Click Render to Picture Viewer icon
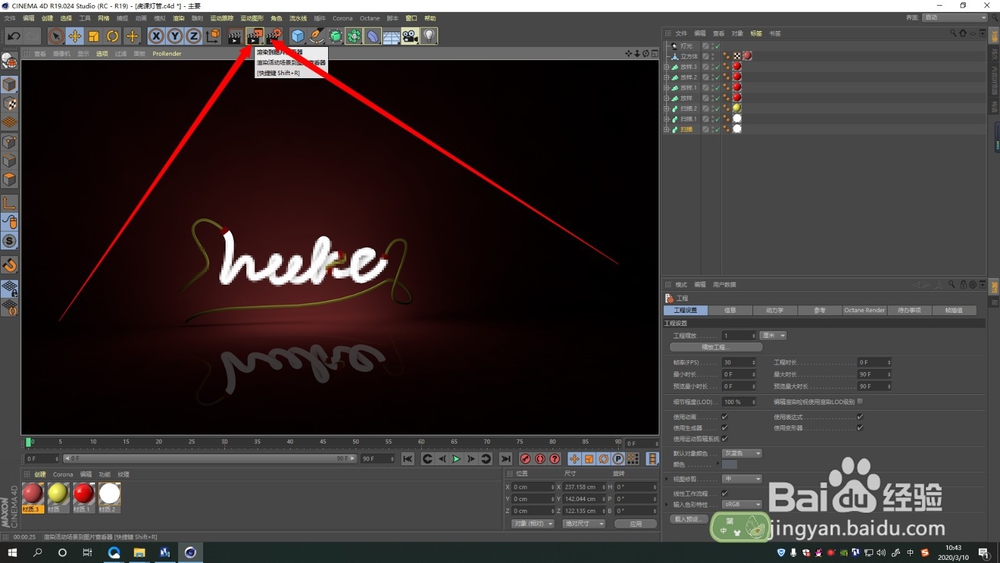Viewport: 1000px width, 563px height. point(254,36)
